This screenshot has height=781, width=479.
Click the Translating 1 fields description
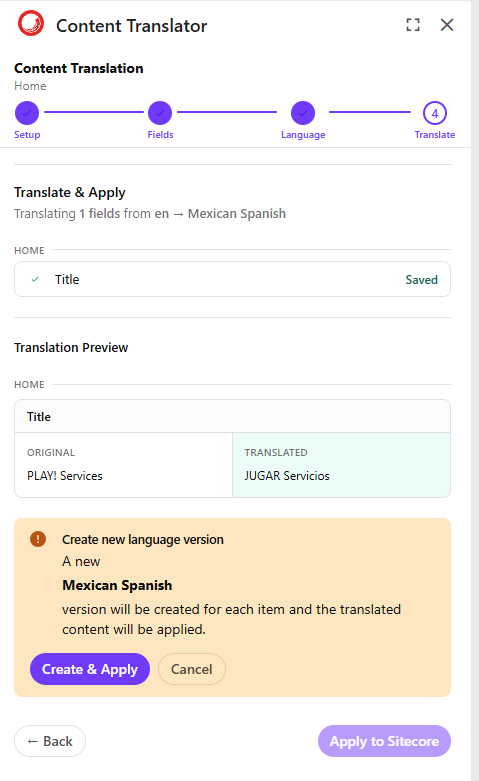(x=150, y=214)
